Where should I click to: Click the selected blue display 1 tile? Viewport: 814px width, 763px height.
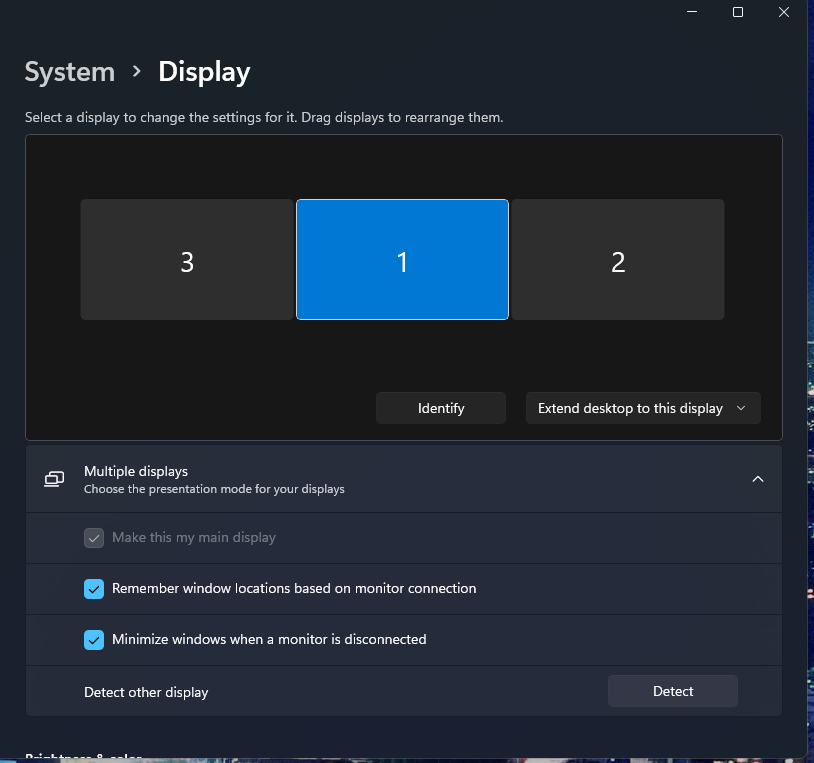(x=402, y=260)
